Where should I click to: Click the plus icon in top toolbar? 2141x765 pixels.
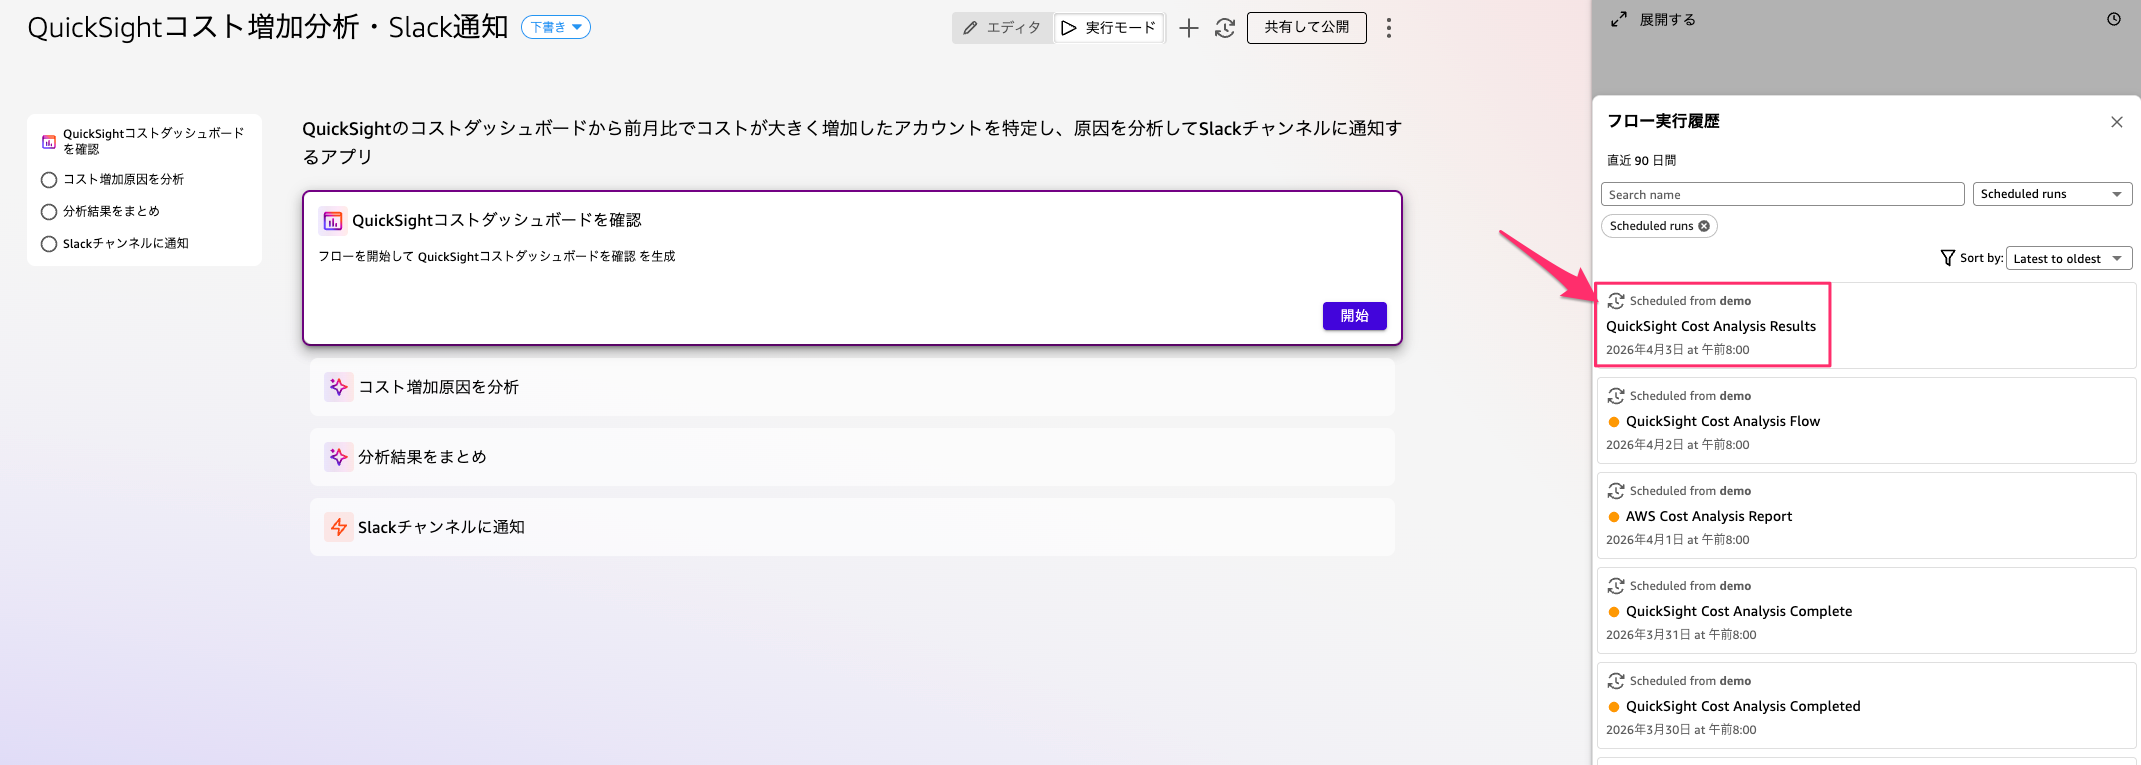click(1188, 28)
